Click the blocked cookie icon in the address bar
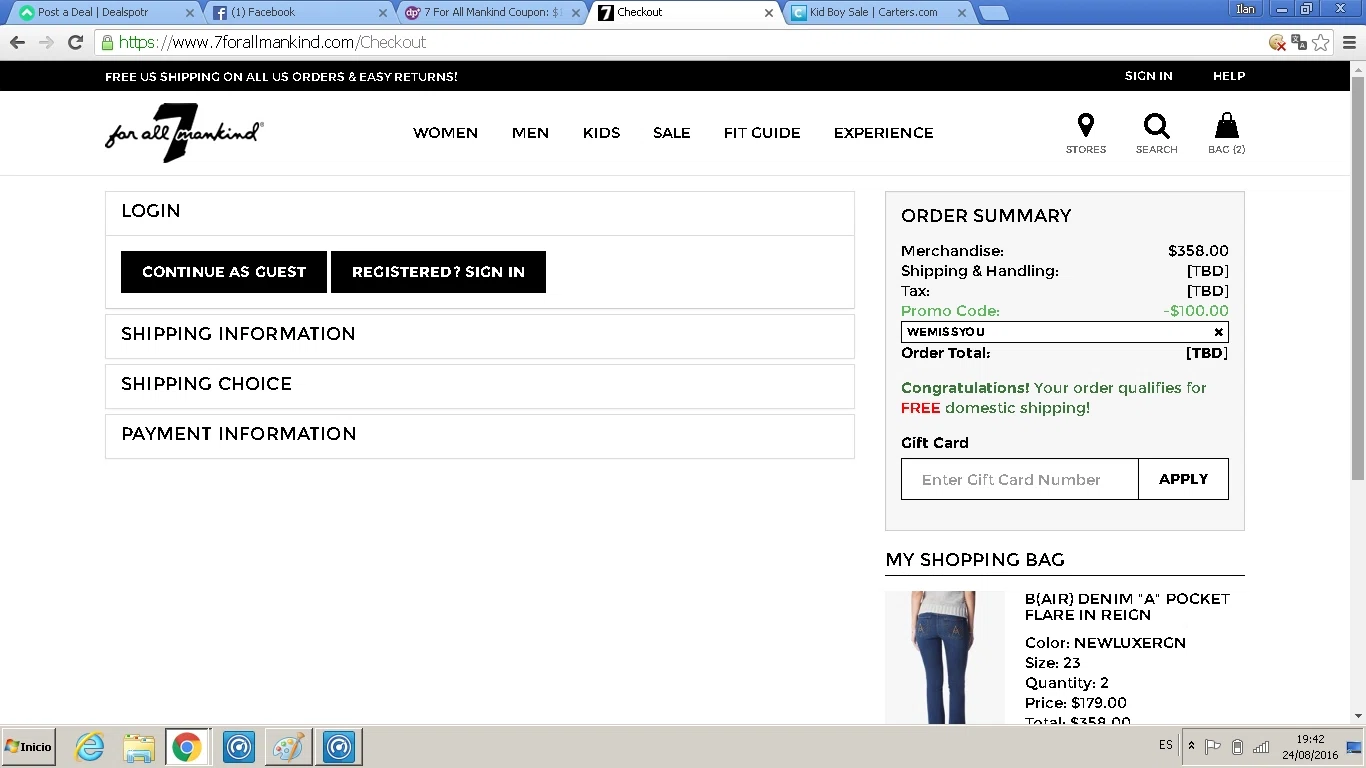 (1277, 42)
